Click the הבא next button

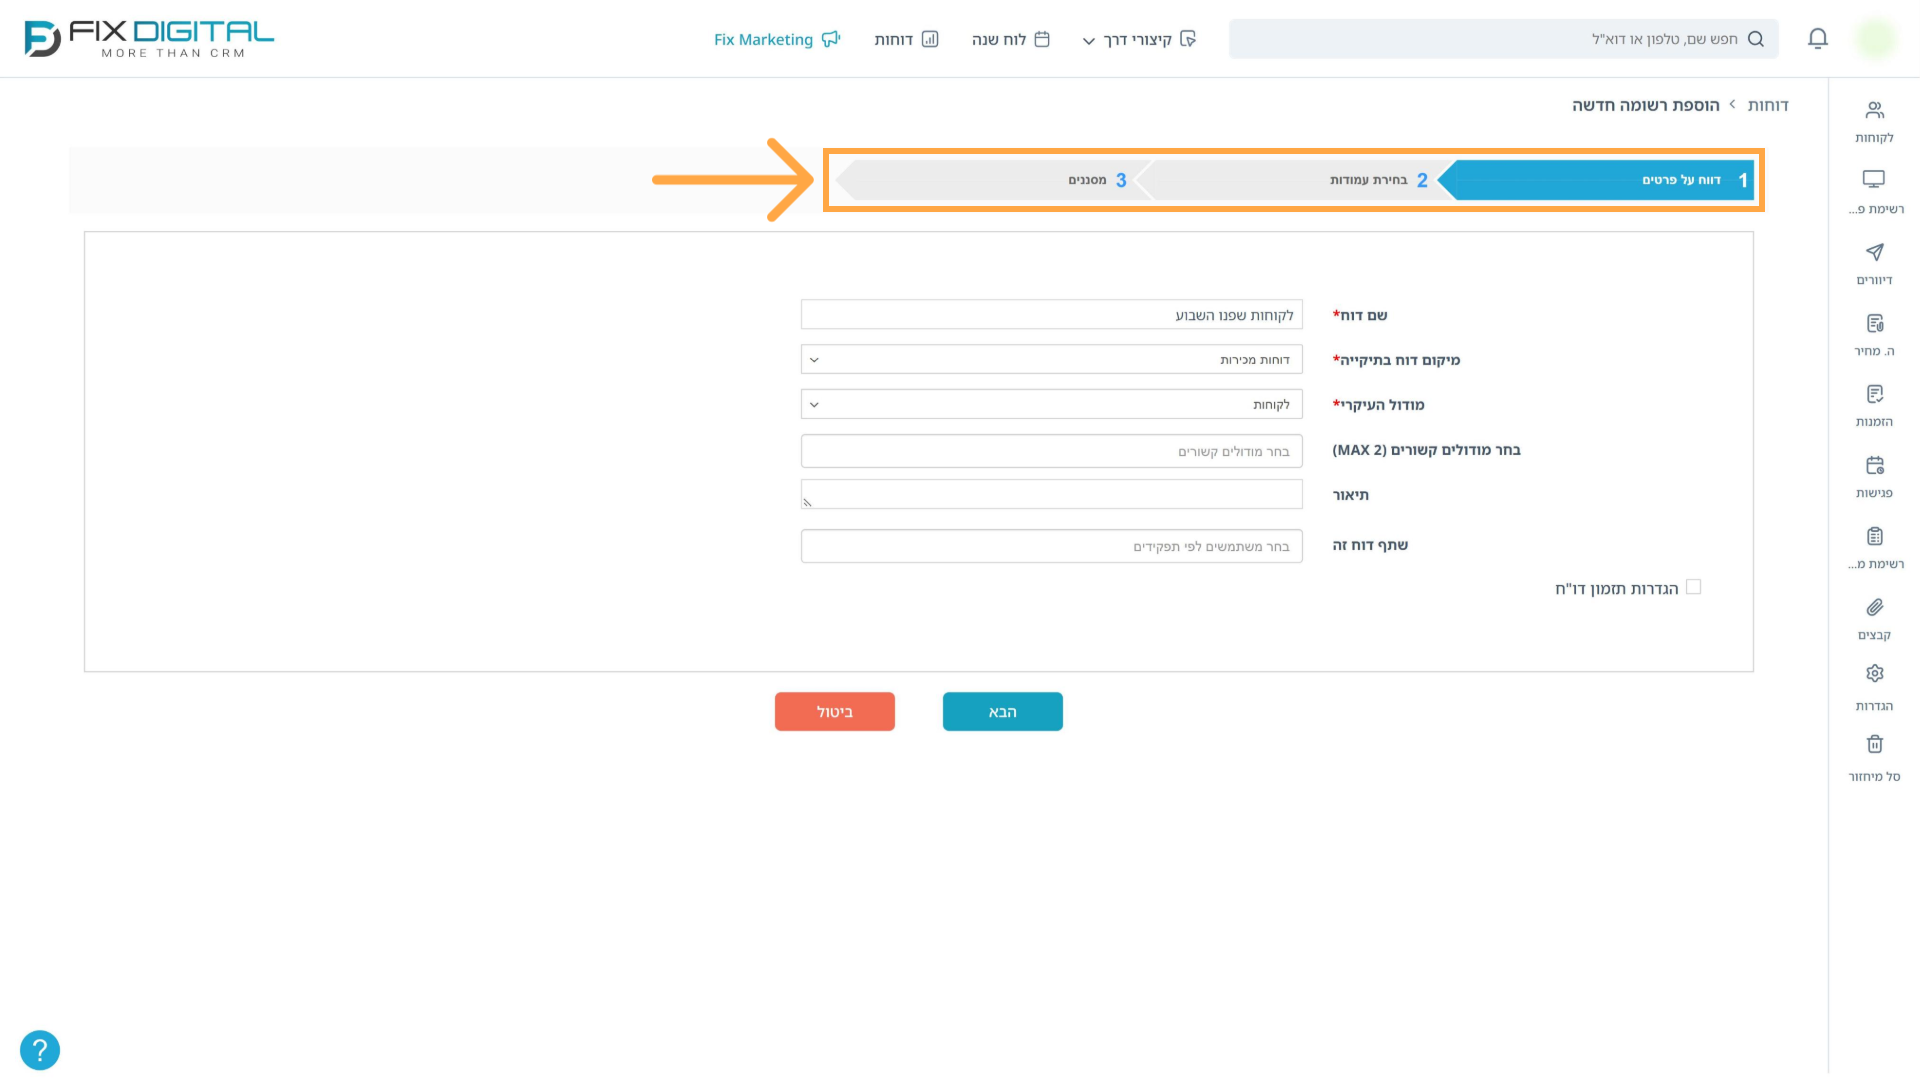pyautogui.click(x=1002, y=712)
